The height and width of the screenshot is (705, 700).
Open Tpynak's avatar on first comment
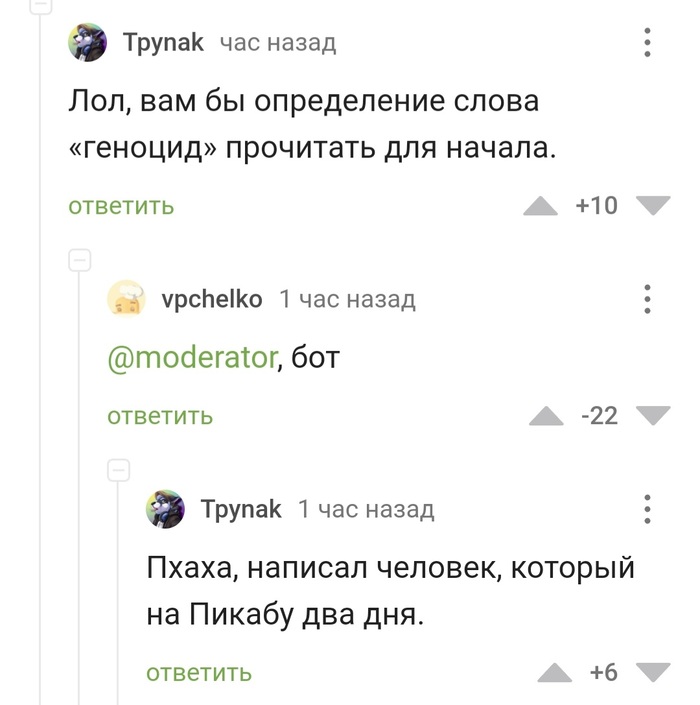[x=87, y=43]
